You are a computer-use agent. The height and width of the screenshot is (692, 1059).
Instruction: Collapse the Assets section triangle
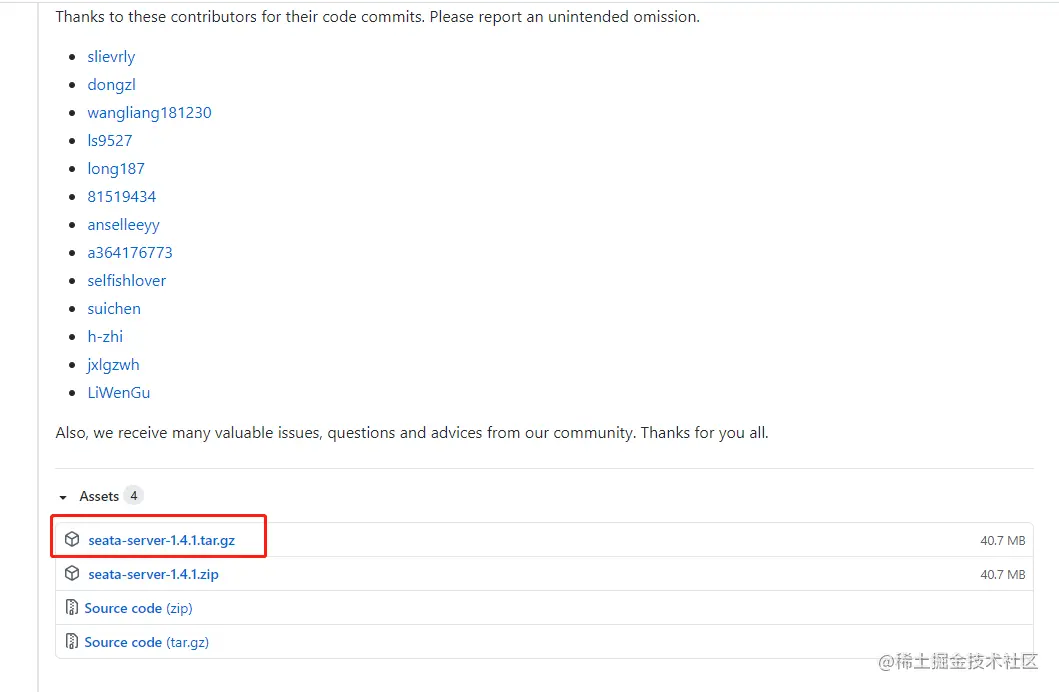coord(64,497)
